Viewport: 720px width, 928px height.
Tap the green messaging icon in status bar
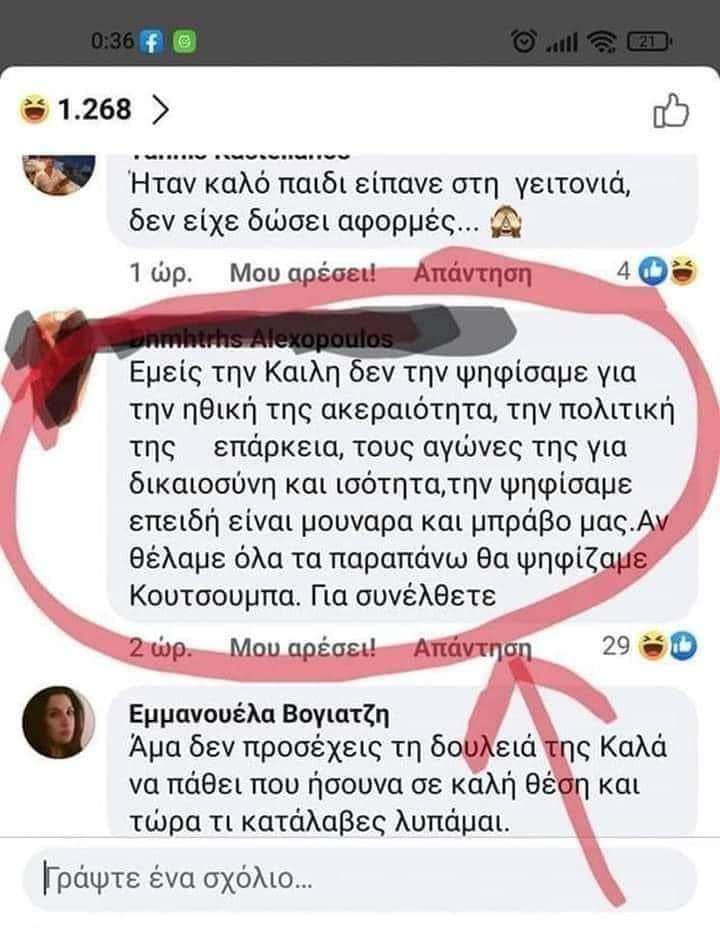pos(185,41)
